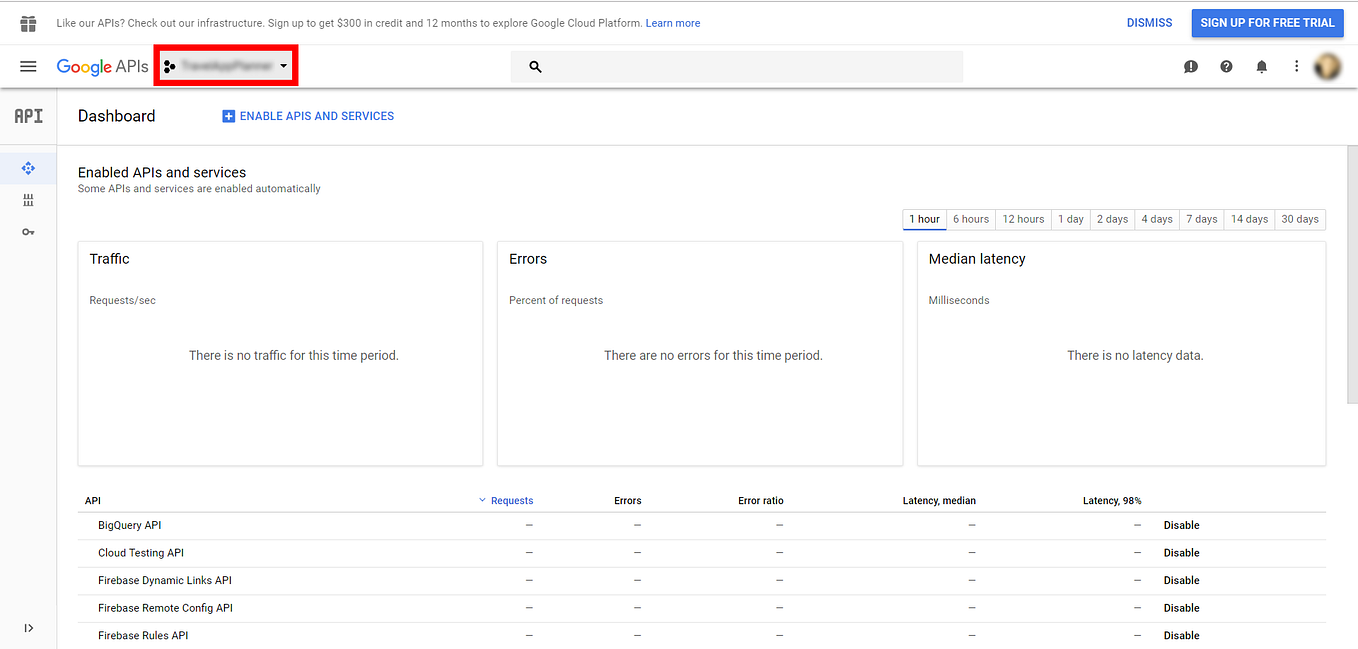Open Credentials key icon in sidebar
Viewport: 1358px width, 649px height.
click(x=28, y=232)
